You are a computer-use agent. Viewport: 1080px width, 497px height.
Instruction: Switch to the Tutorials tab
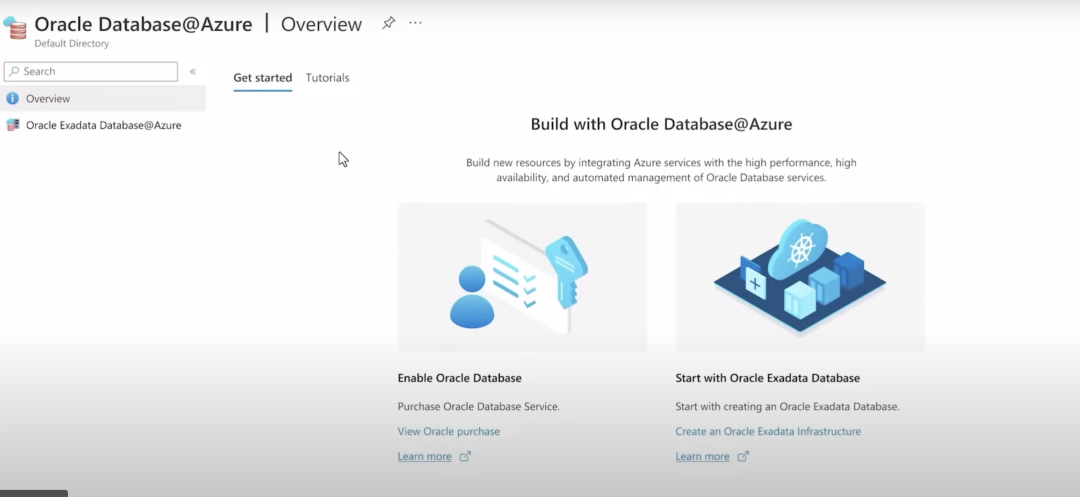tap(328, 78)
